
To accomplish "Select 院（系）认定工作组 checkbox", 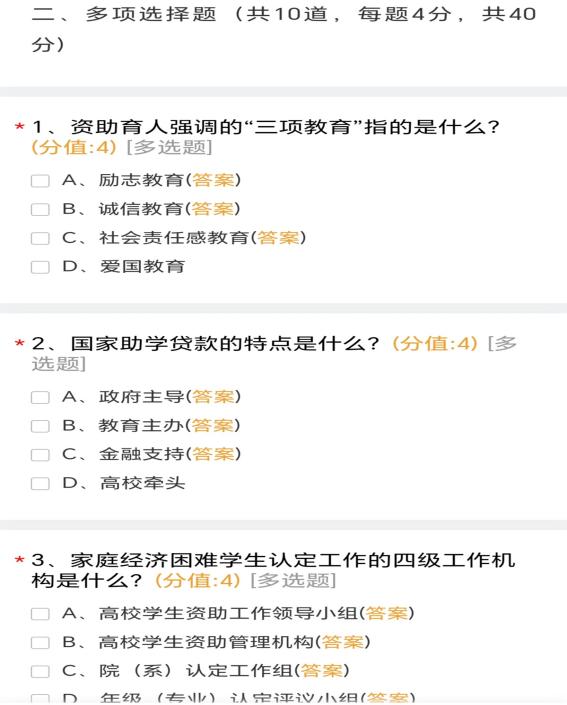I will click(x=40, y=672).
